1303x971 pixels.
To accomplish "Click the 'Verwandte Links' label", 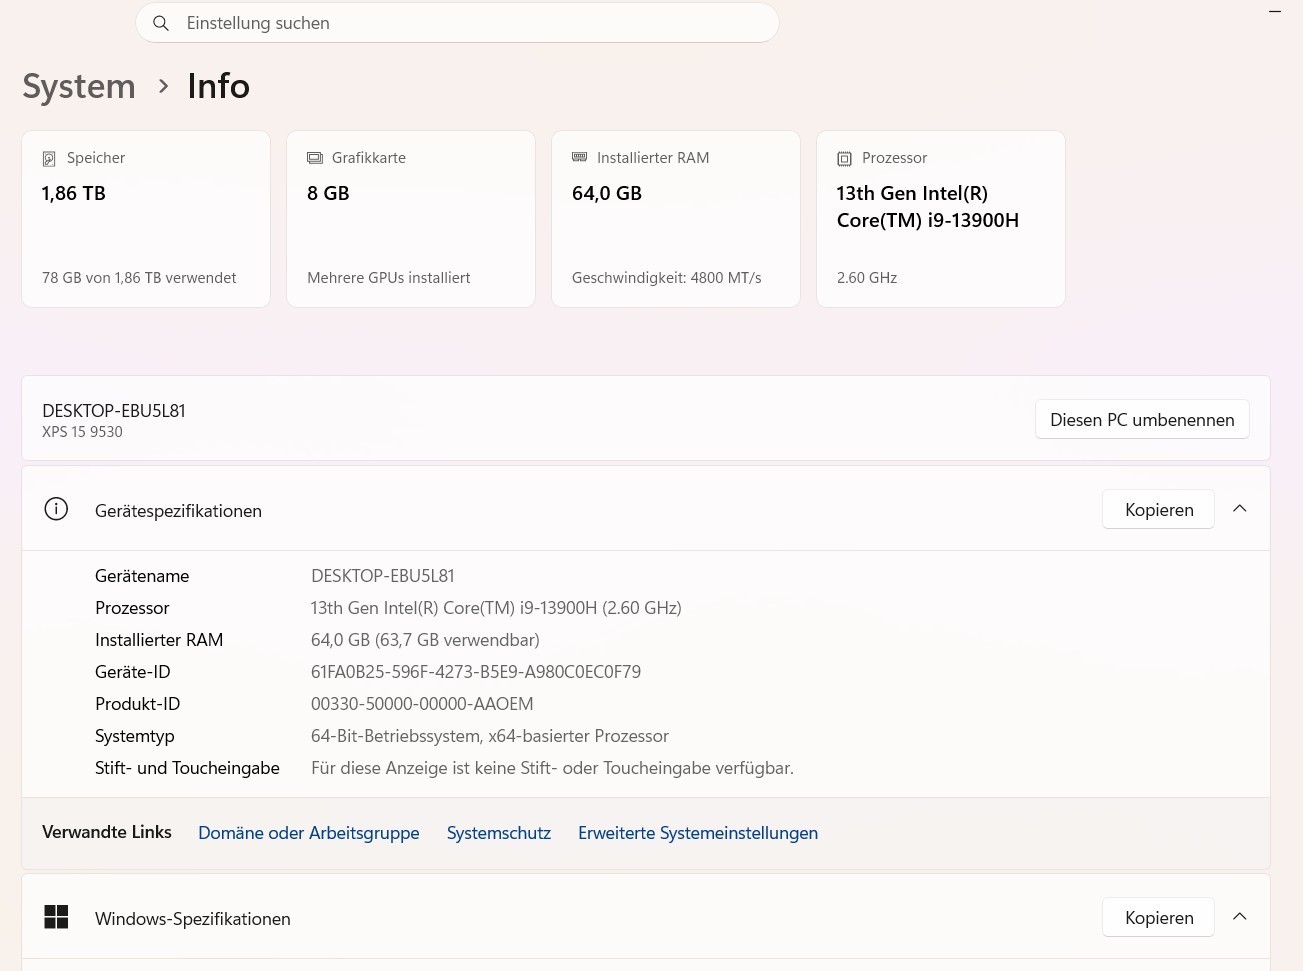I will click(107, 832).
